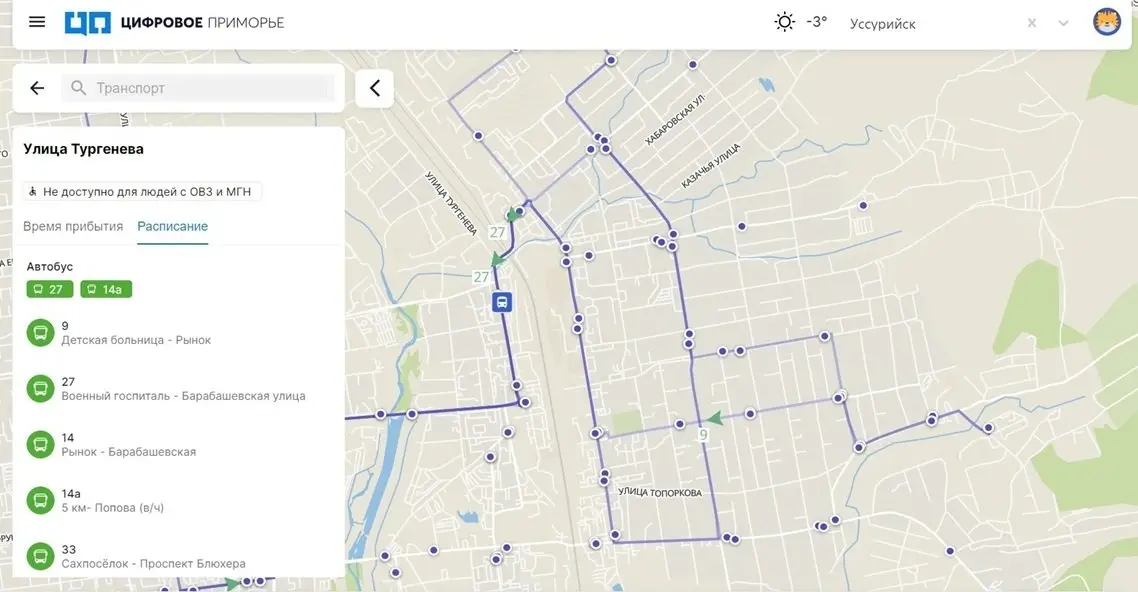Screen dimensions: 1138x592
Task: Click the back arrow beside search
Action: [37, 88]
